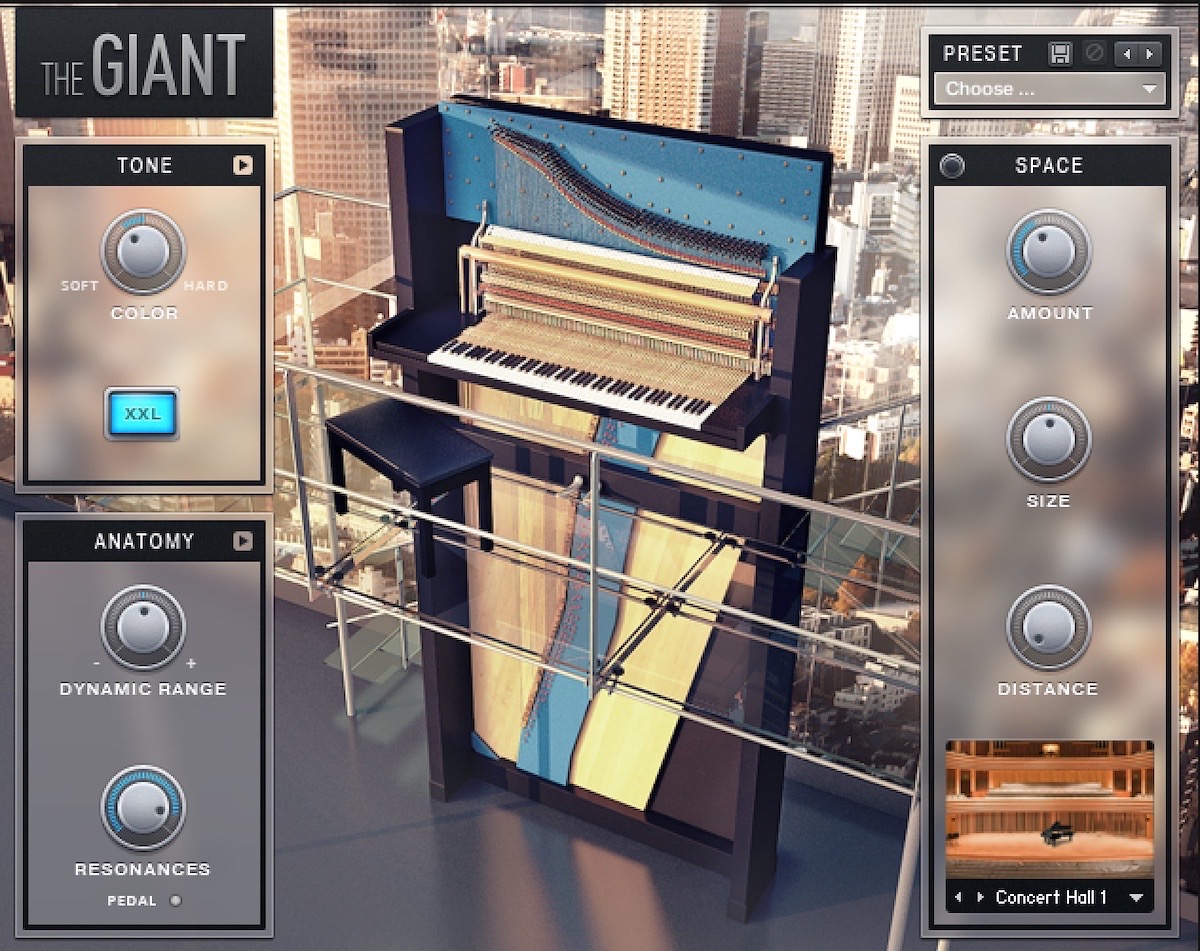The height and width of the screenshot is (951, 1200).
Task: Click the Dynamic Range knob
Action: point(143,627)
